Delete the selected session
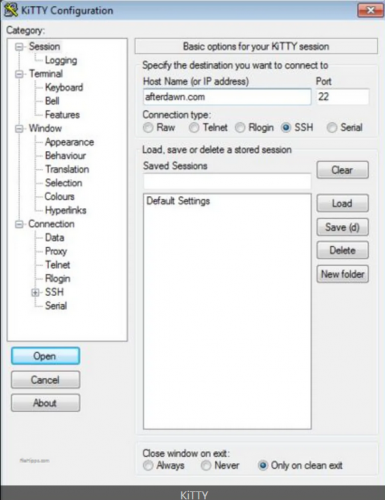This screenshot has height=500, width=385. click(342, 250)
